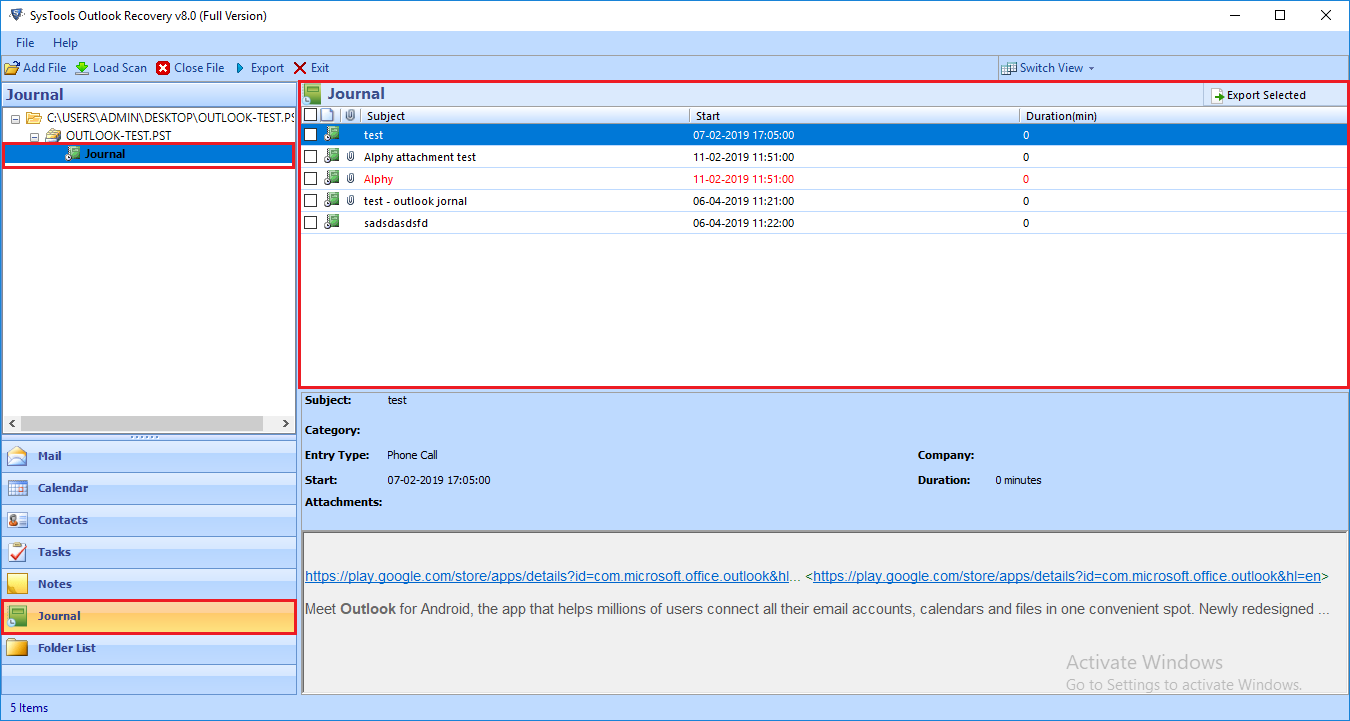Click the Export arrow icon in toolbar
The width and height of the screenshot is (1350, 721).
240,68
